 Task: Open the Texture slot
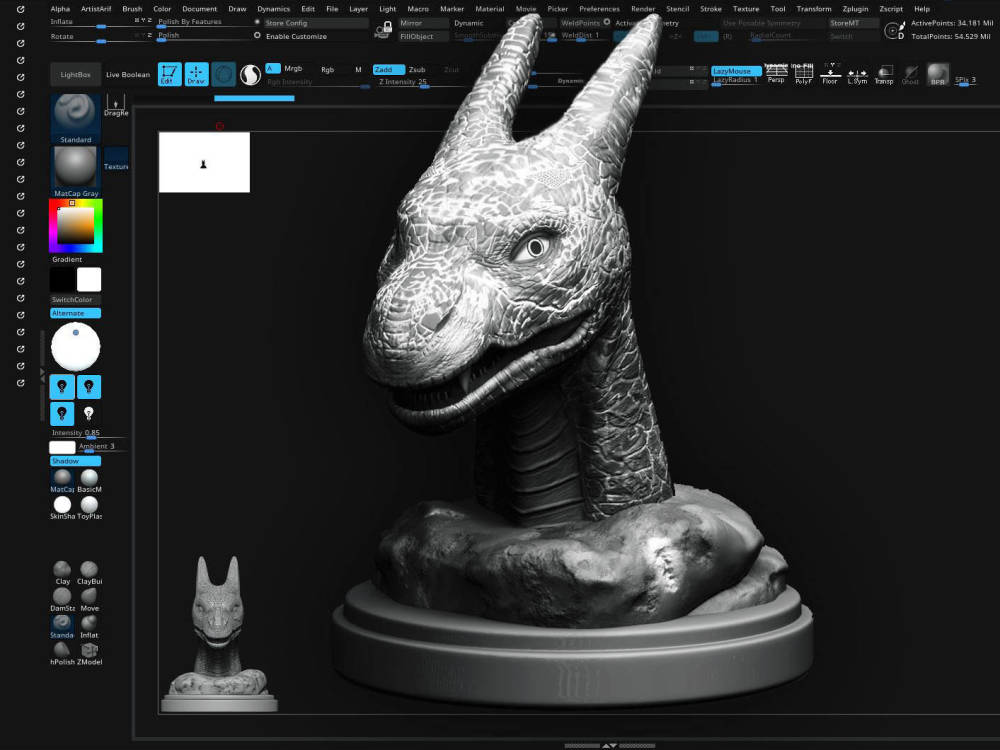pyautogui.click(x=116, y=159)
